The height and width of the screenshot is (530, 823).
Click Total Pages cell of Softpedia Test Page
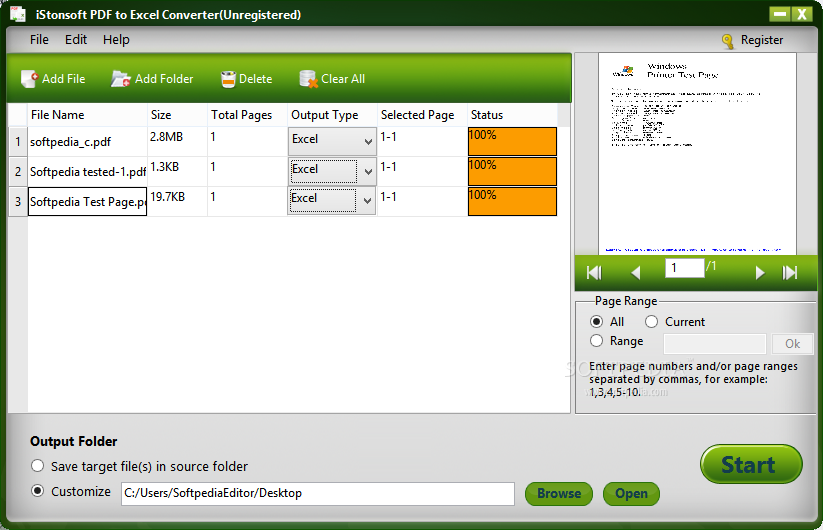[x=248, y=202]
